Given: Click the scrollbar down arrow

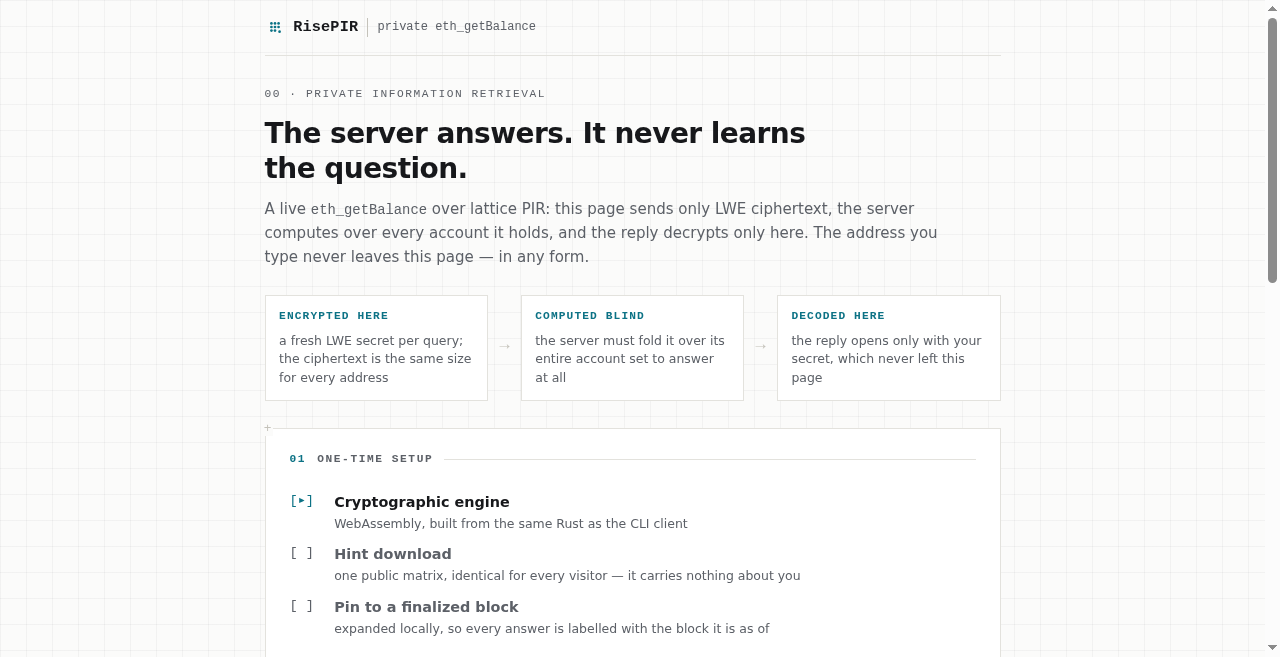Looking at the screenshot, I should [1272, 648].
